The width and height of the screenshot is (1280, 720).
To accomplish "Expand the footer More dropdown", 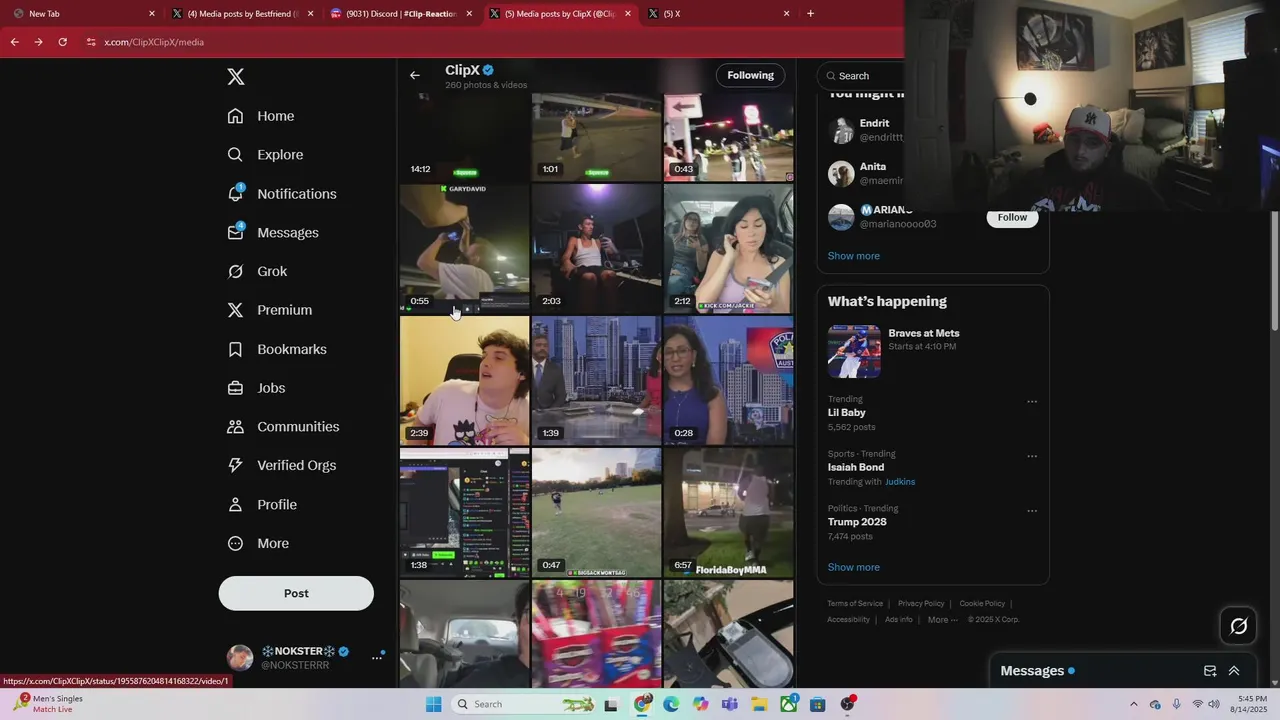I will [x=942, y=620].
